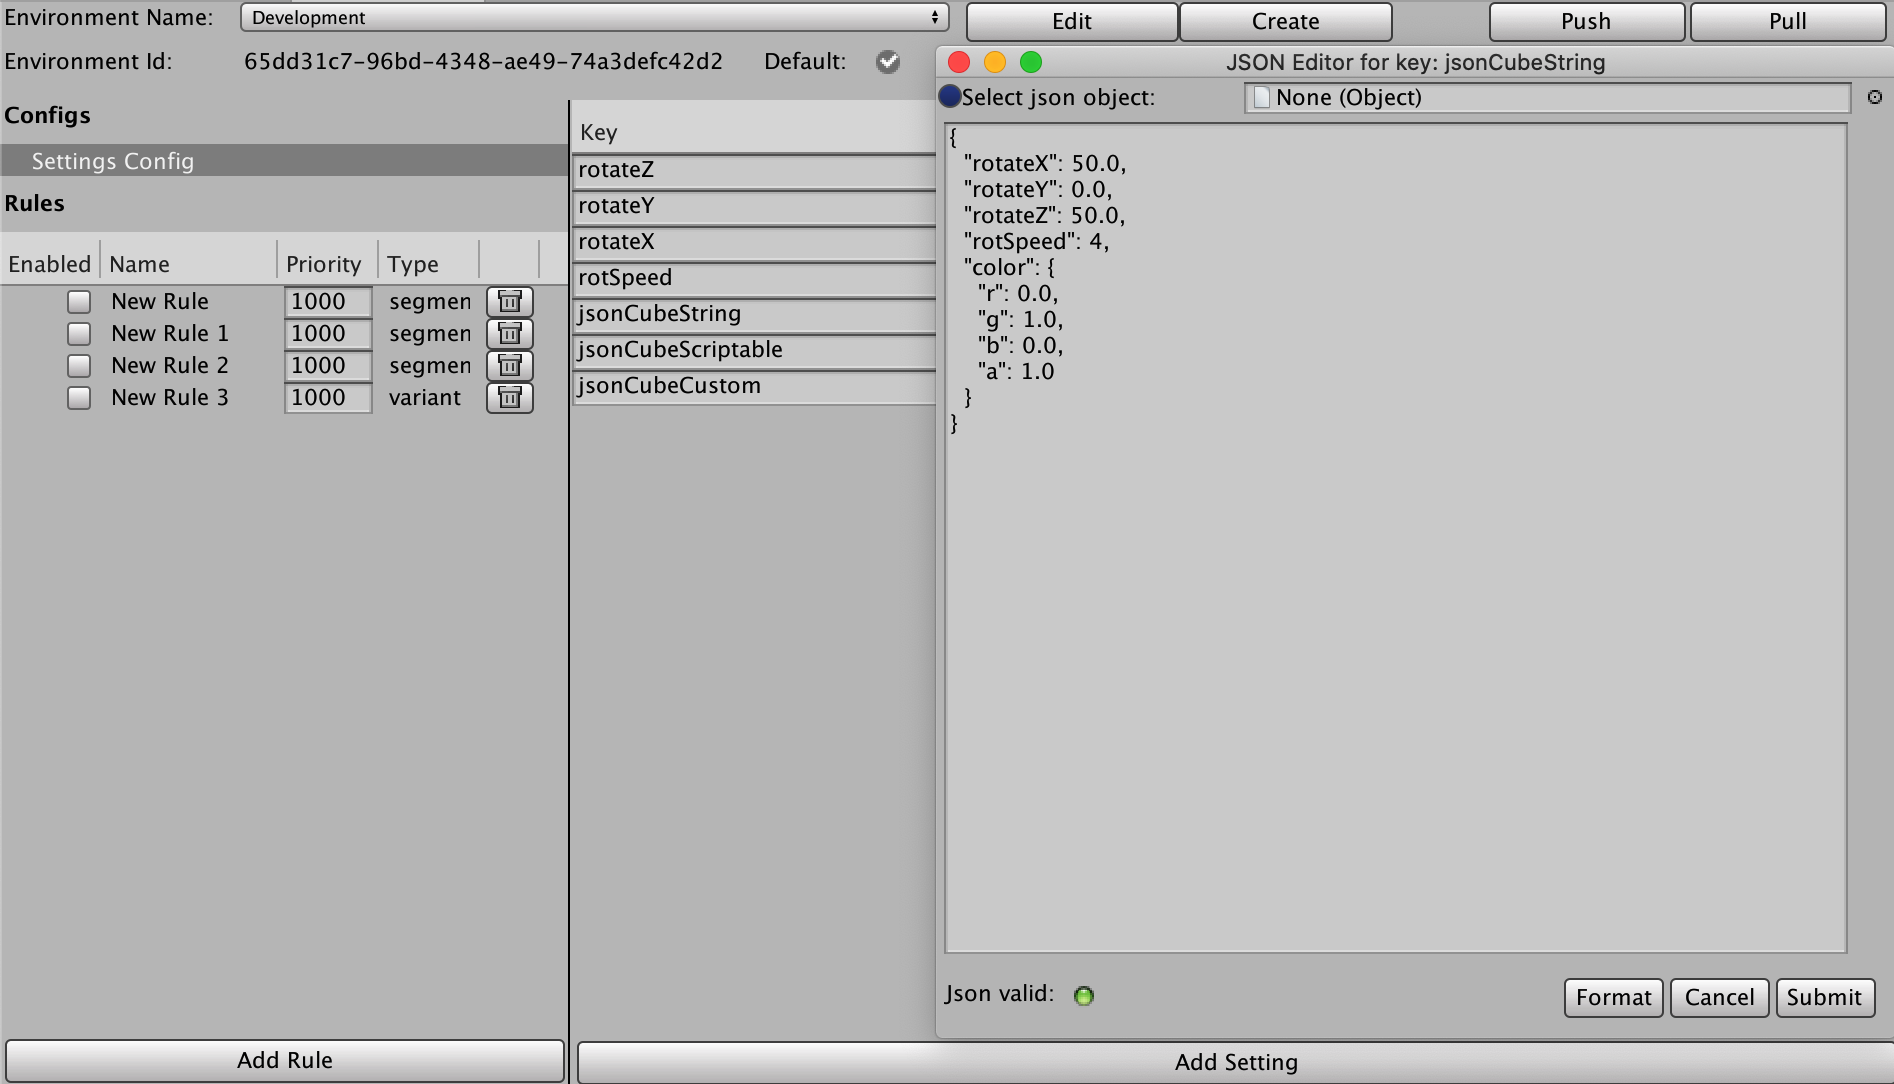Enable the "New Rule 2" checkbox
The width and height of the screenshot is (1894, 1084).
click(79, 365)
